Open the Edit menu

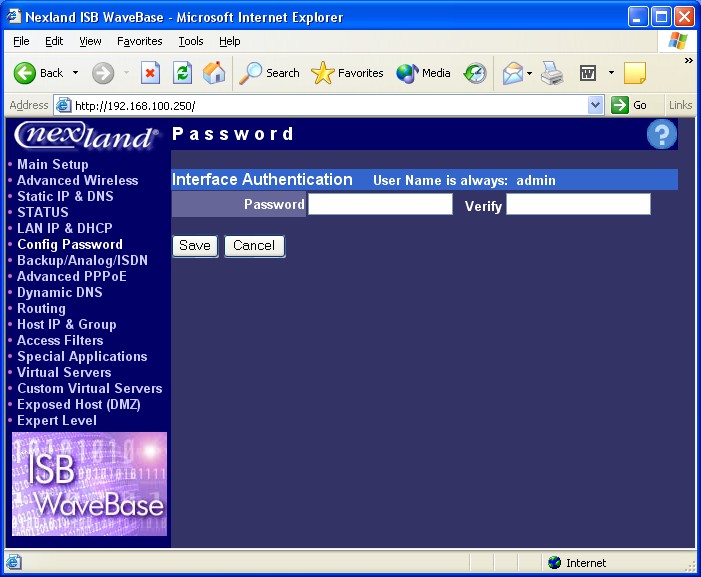coord(54,41)
